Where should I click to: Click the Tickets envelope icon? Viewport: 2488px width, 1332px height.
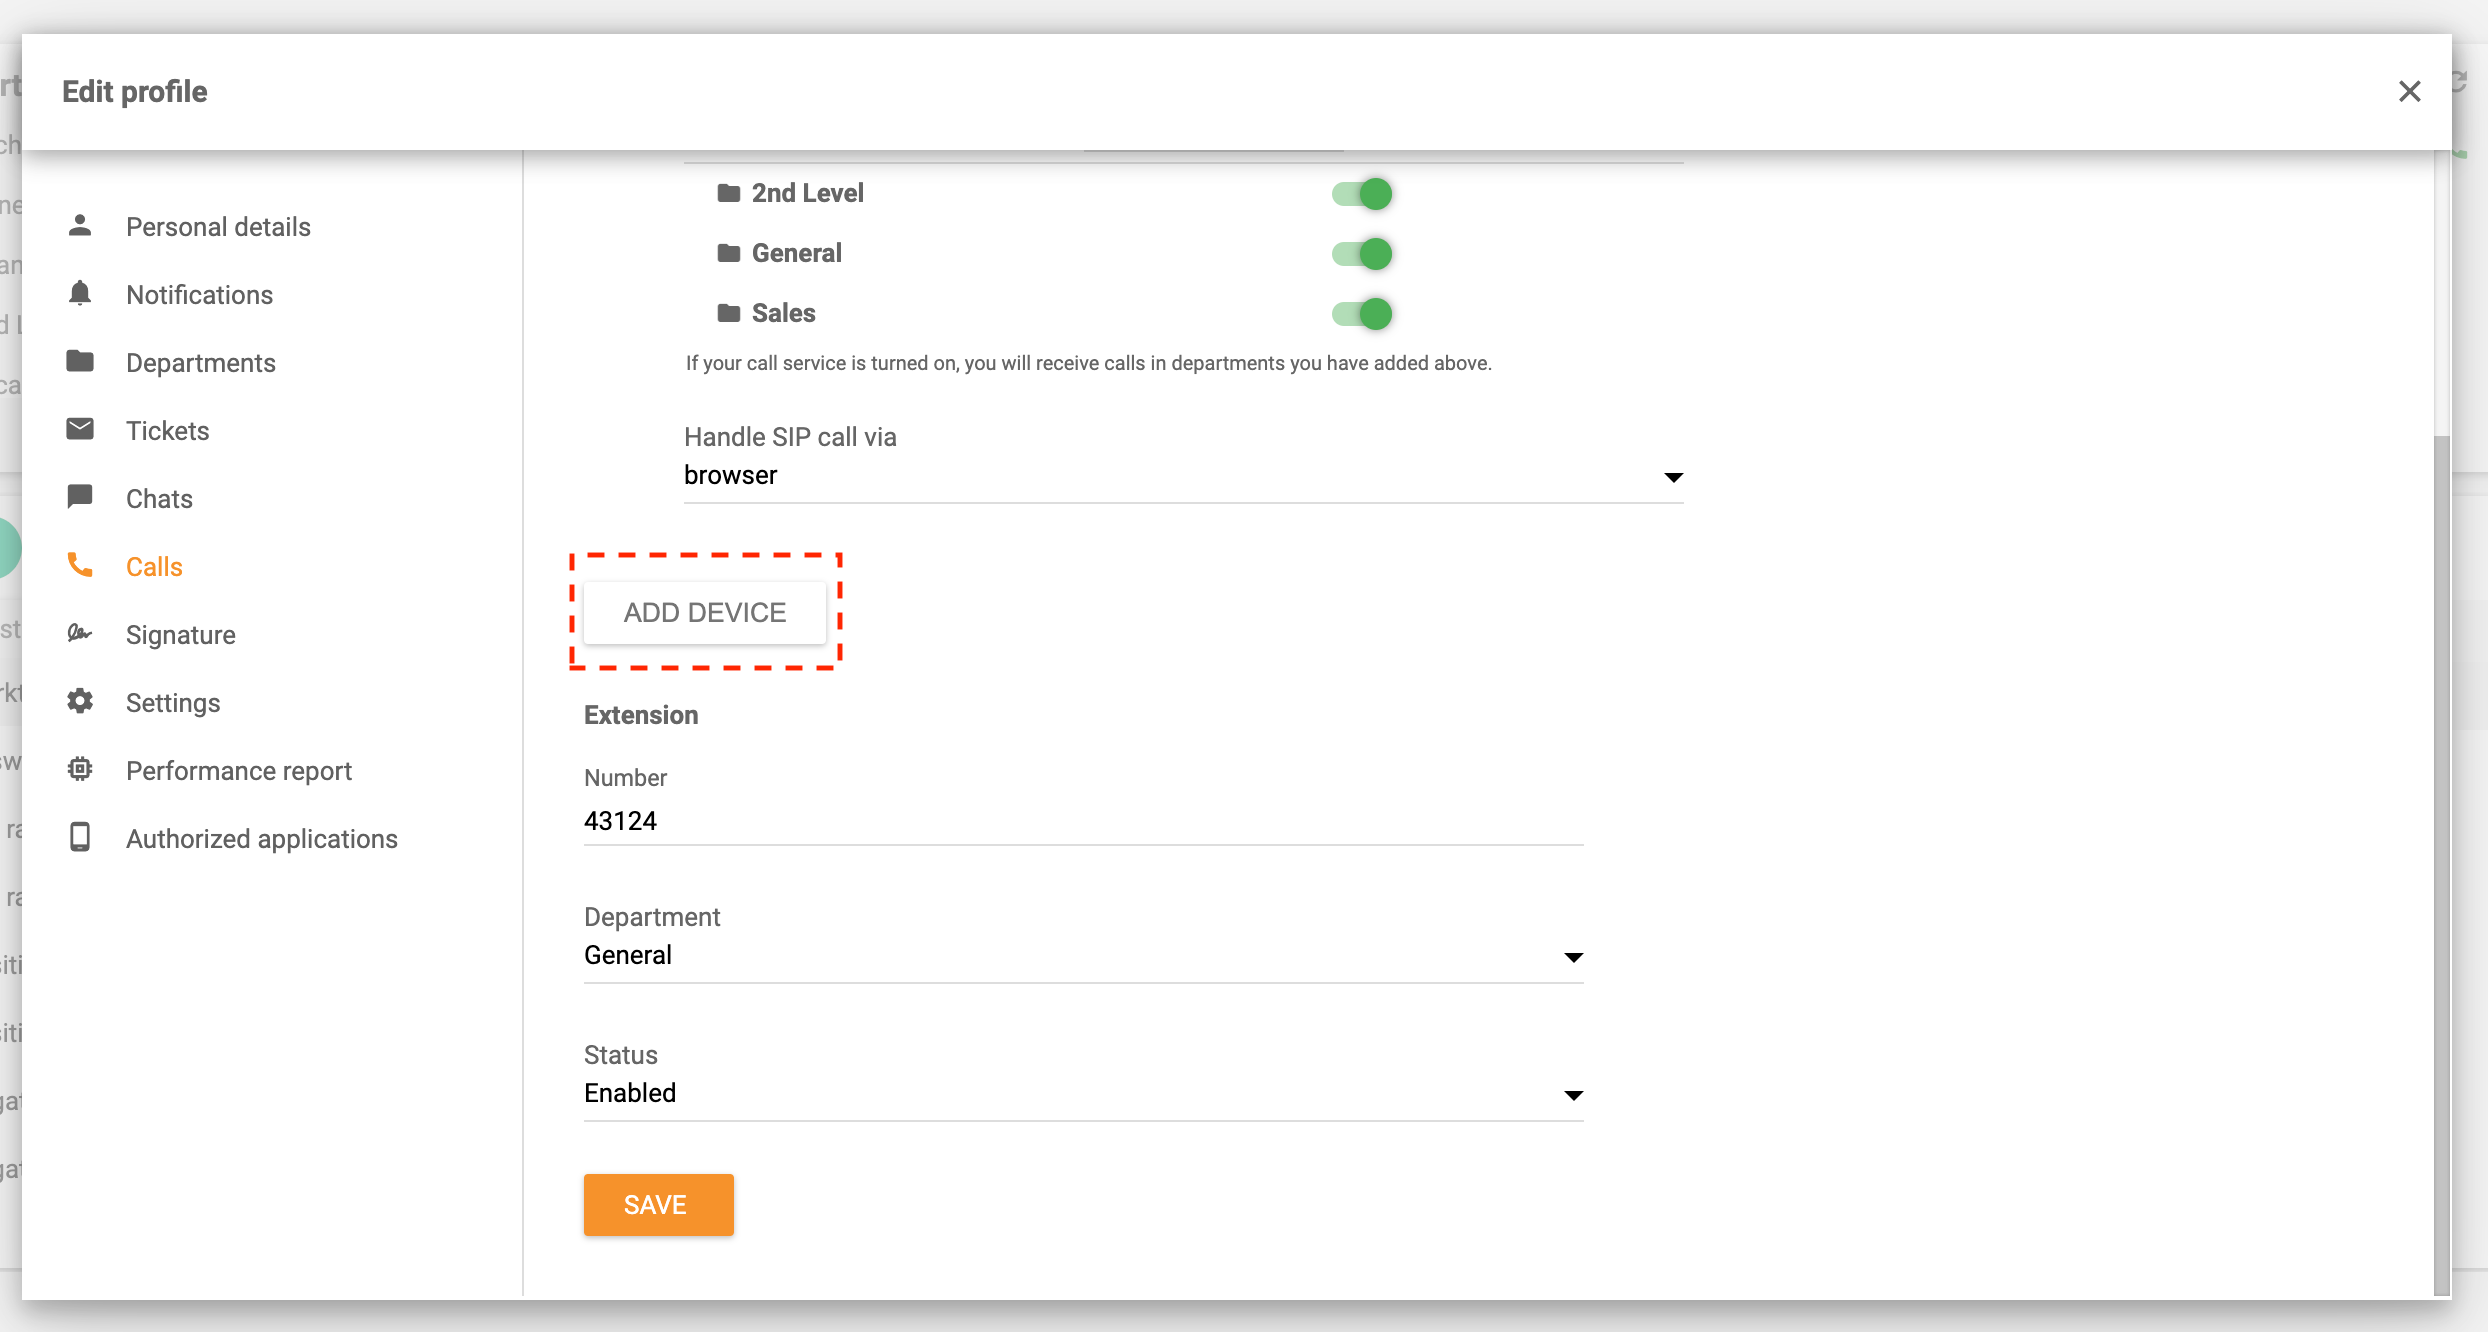point(80,430)
